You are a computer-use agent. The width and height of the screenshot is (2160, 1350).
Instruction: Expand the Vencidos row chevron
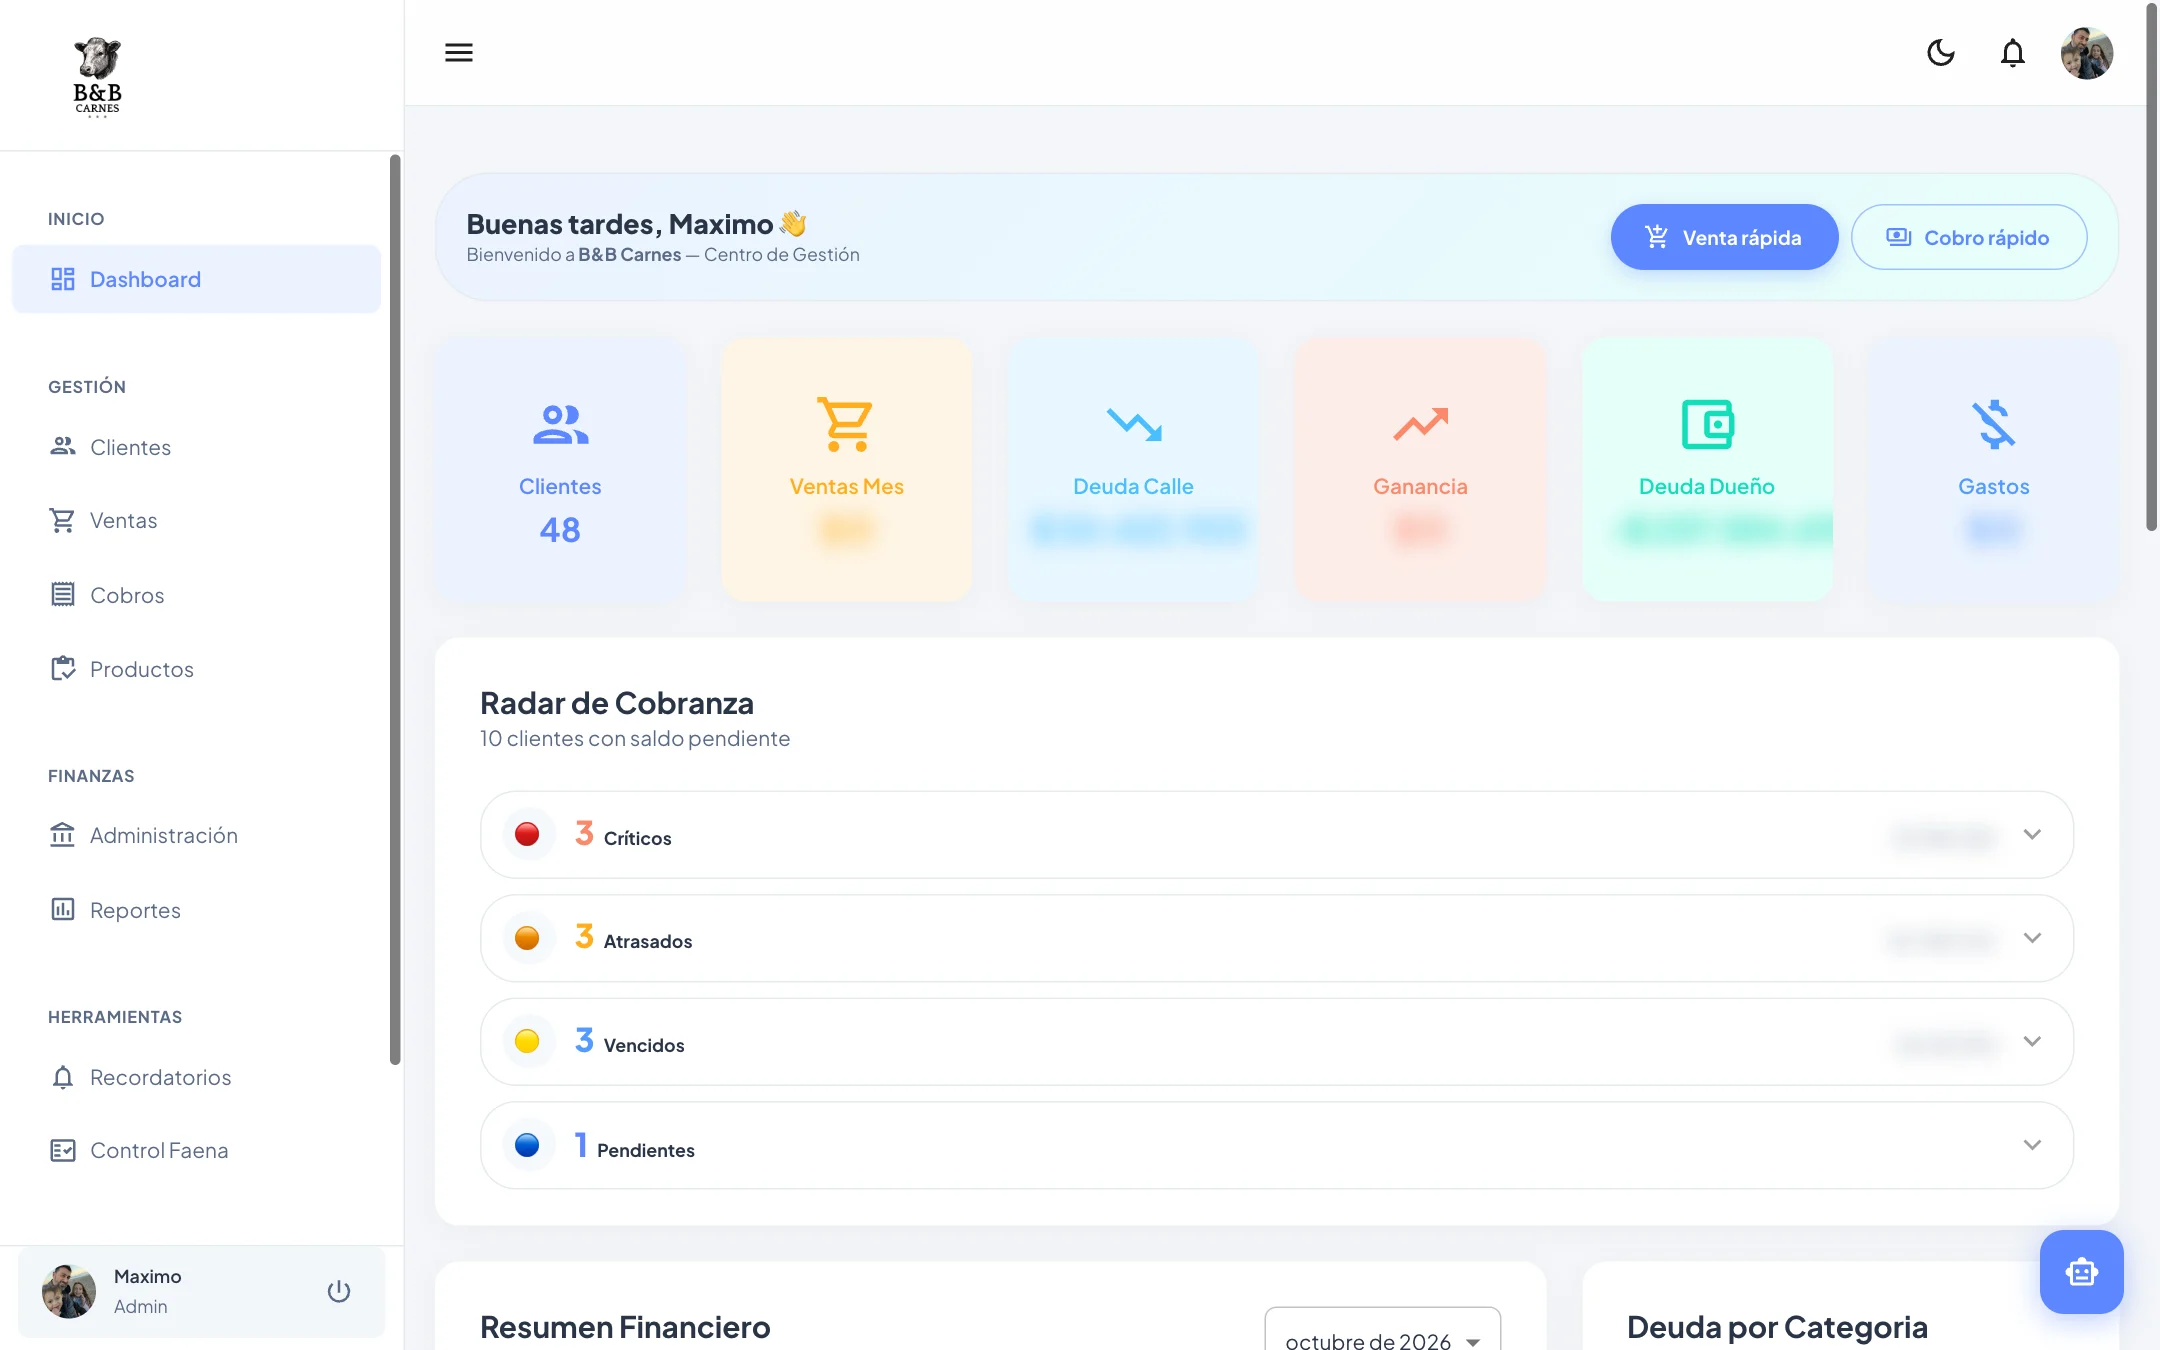(2032, 1041)
